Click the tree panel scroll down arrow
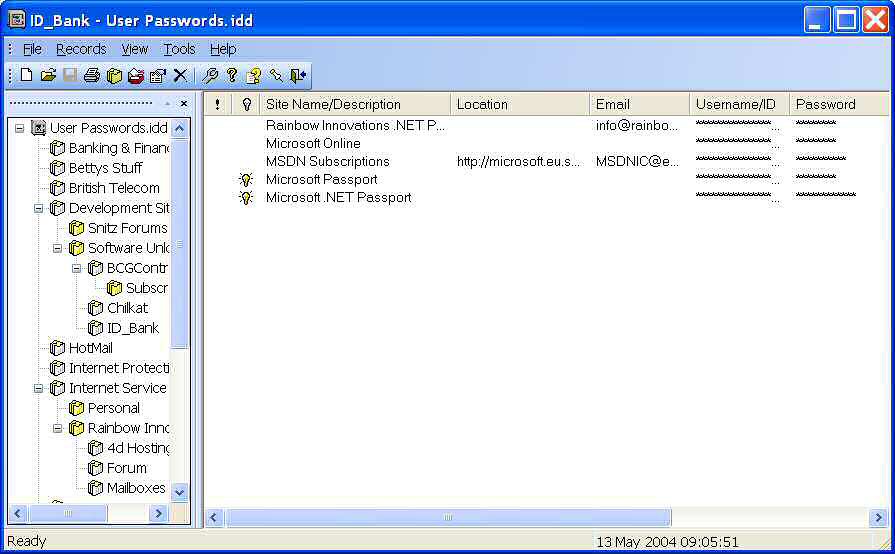The height and width of the screenshot is (554, 895). (179, 492)
